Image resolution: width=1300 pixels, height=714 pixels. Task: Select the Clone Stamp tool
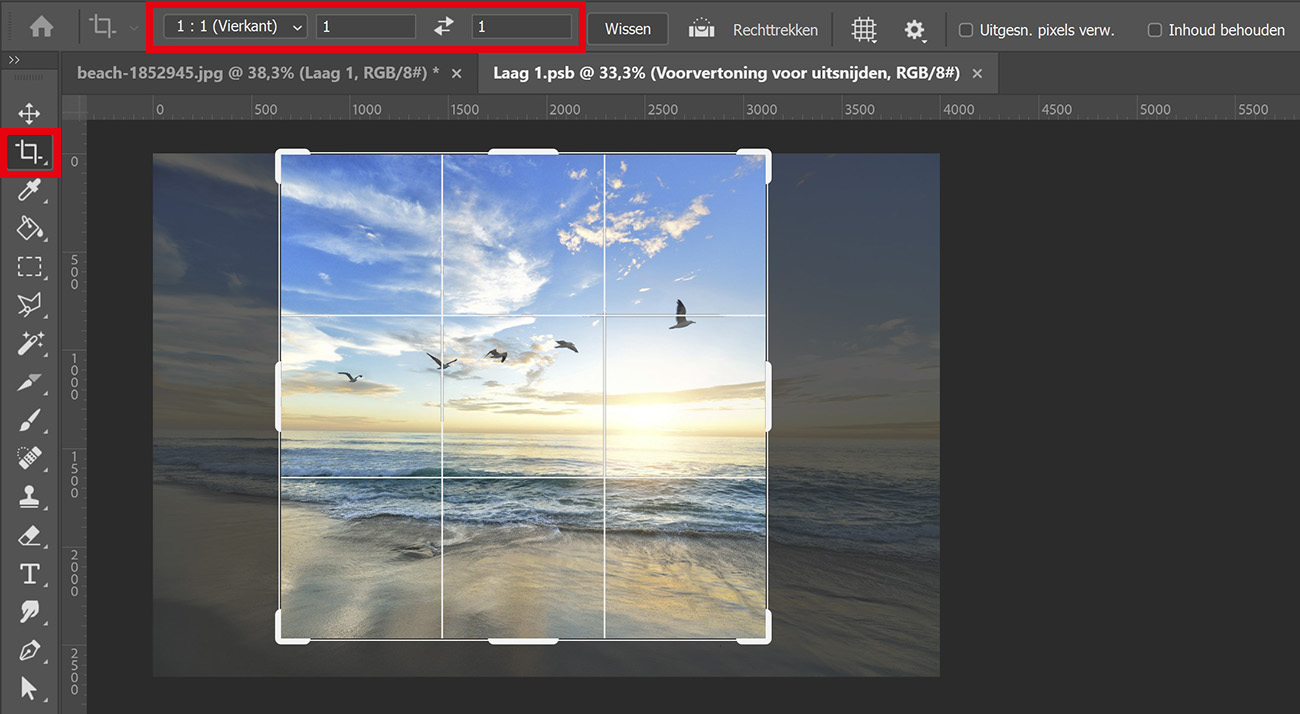click(x=30, y=497)
